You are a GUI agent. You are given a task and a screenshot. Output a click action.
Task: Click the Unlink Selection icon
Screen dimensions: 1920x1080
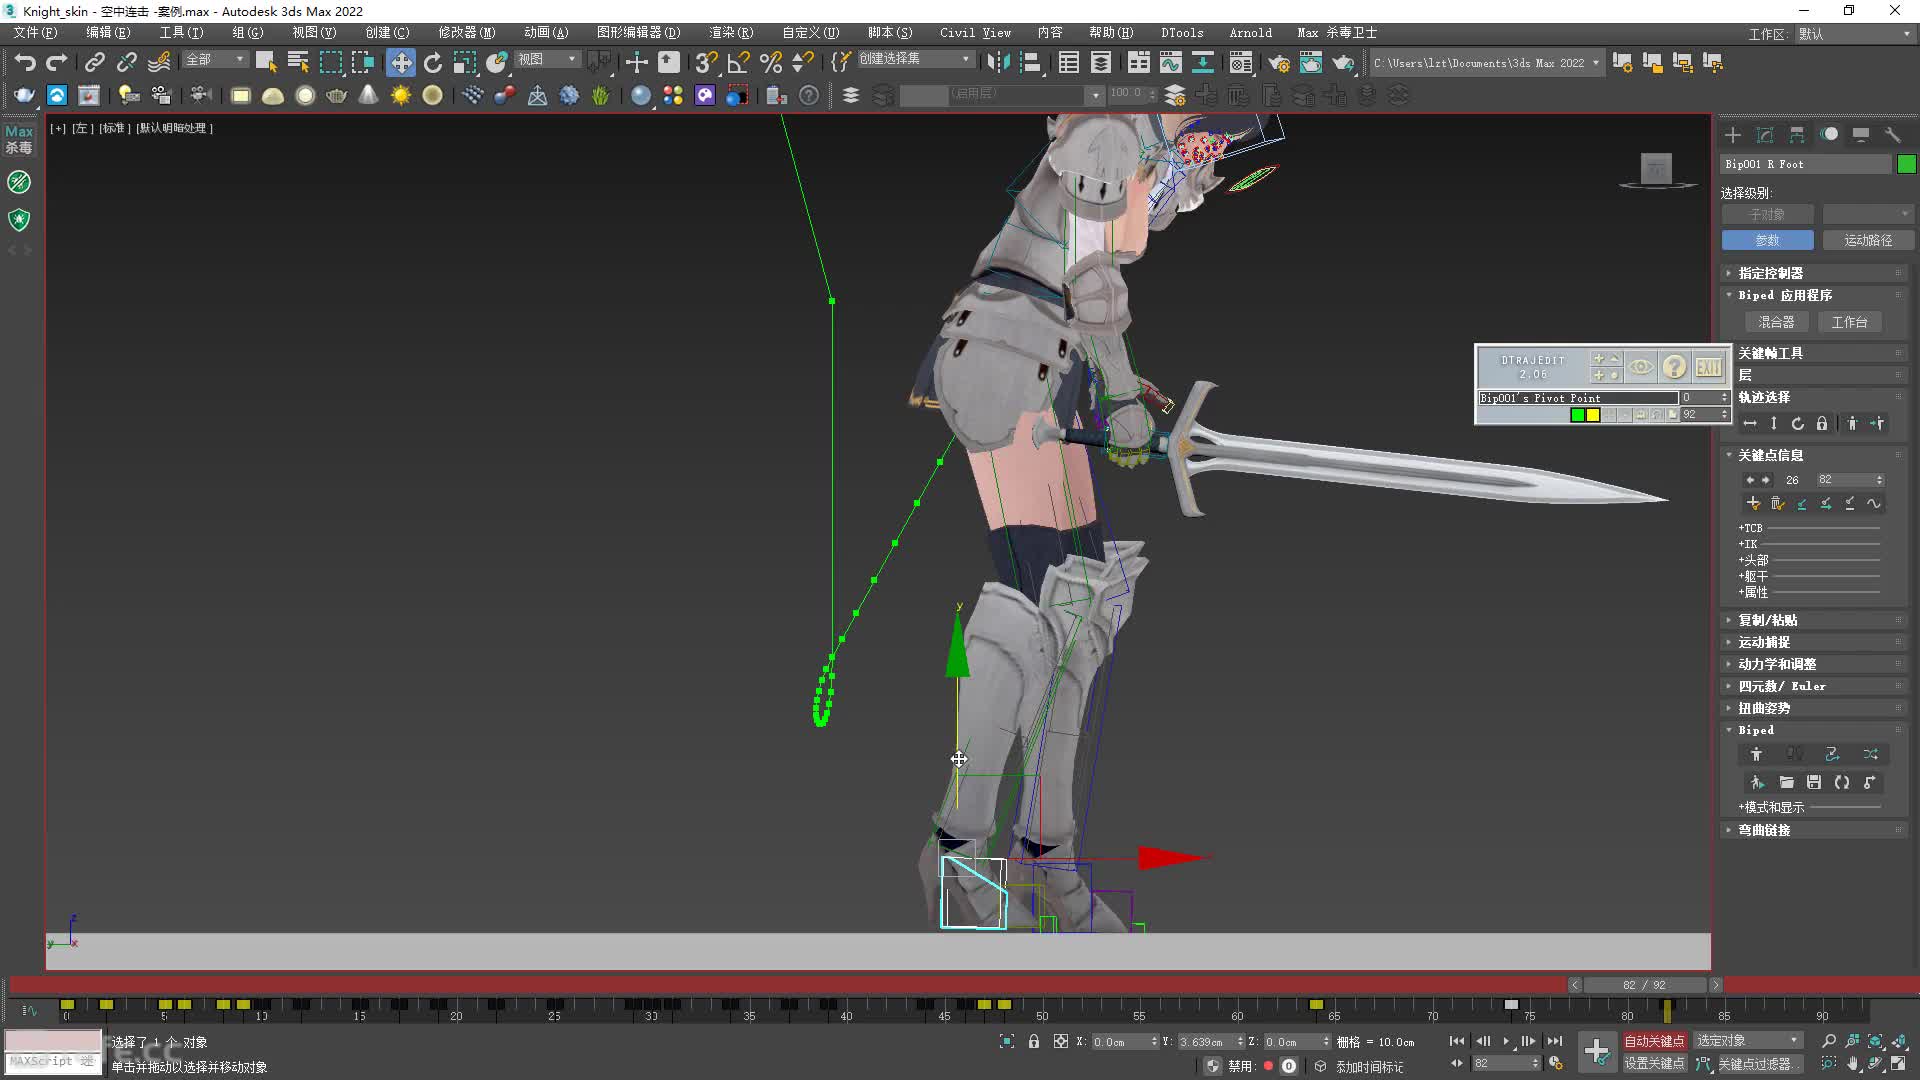[126, 62]
